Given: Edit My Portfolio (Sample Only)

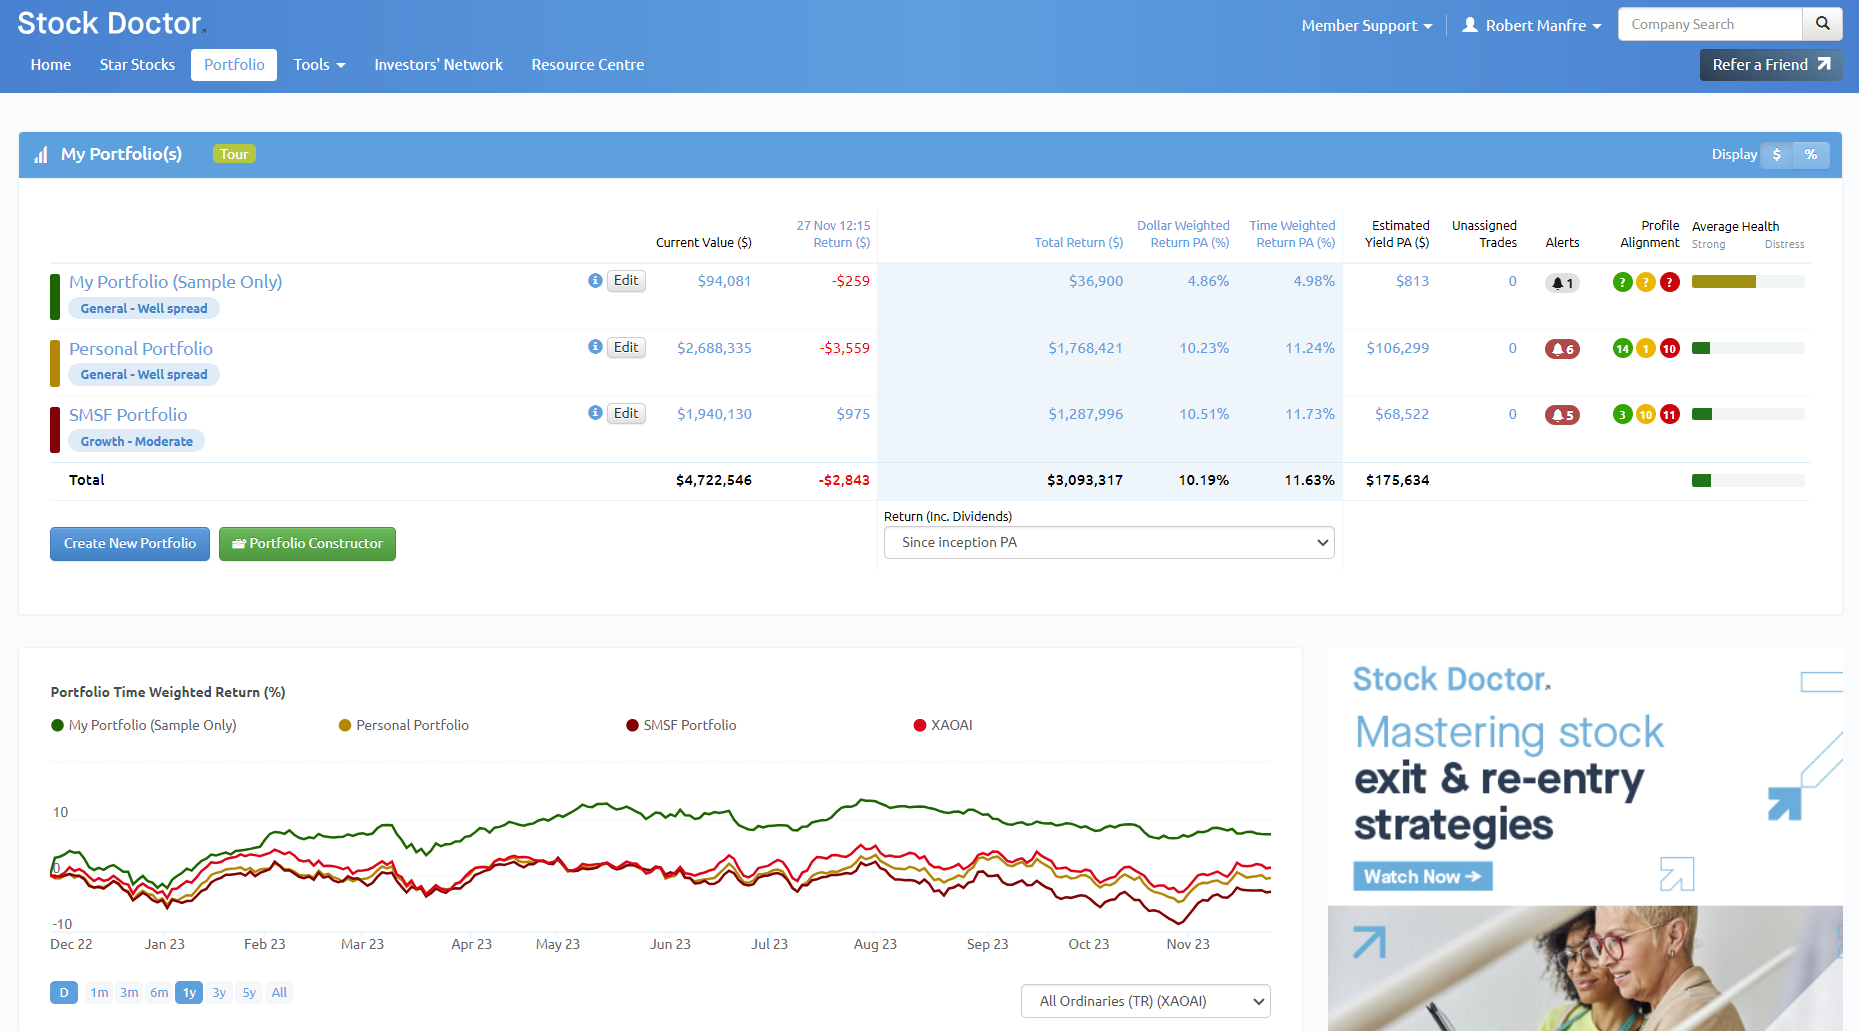Looking at the screenshot, I should pos(626,281).
